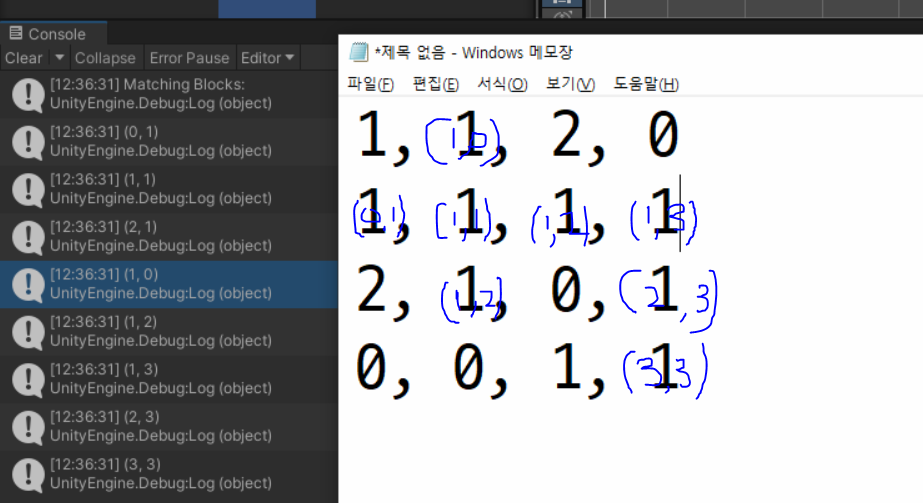Image resolution: width=923 pixels, height=503 pixels.
Task: Click the Console tab icon
Action: [16, 34]
